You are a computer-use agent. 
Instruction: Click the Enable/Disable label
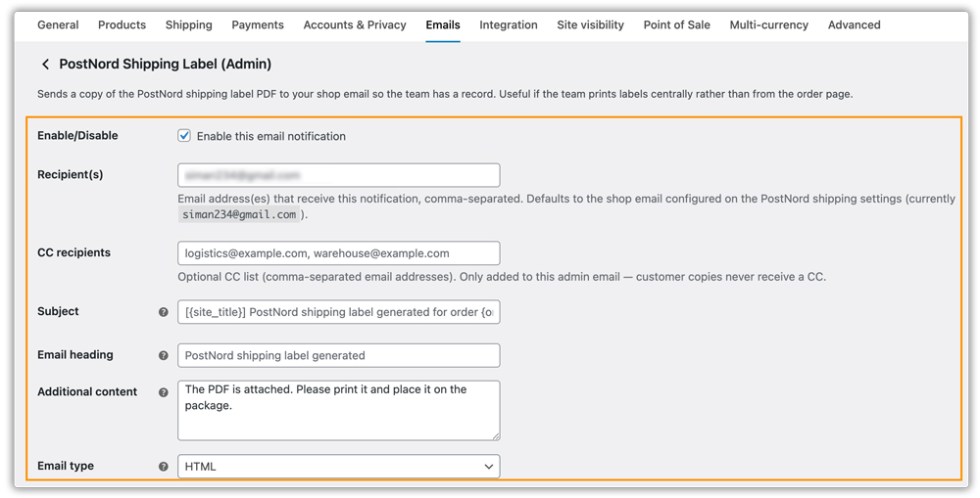pyautogui.click(x=78, y=136)
